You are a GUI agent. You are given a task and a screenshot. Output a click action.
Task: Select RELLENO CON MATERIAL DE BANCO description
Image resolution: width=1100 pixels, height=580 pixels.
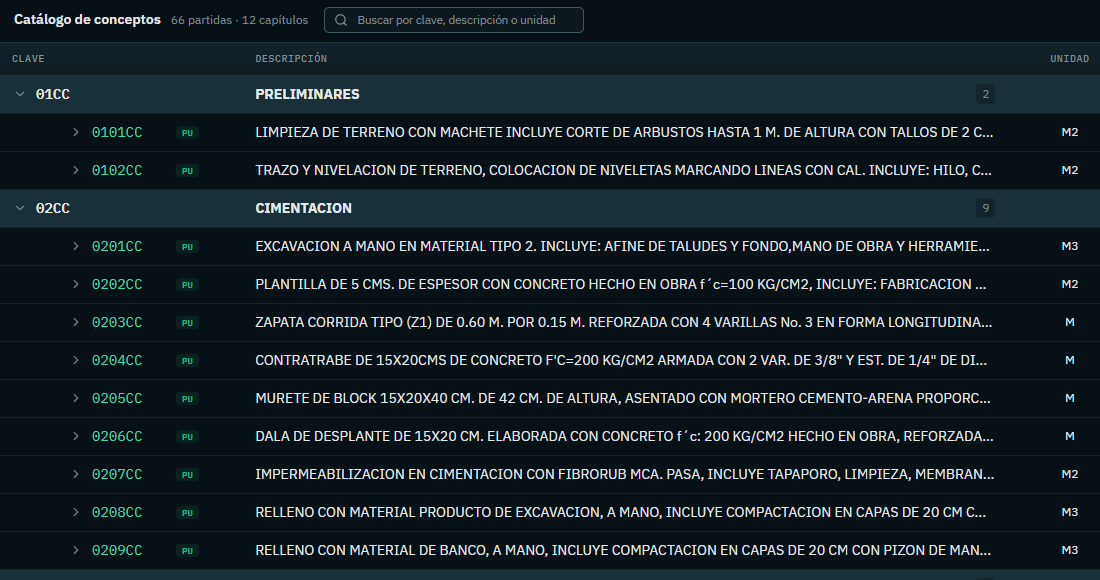[x=623, y=550]
